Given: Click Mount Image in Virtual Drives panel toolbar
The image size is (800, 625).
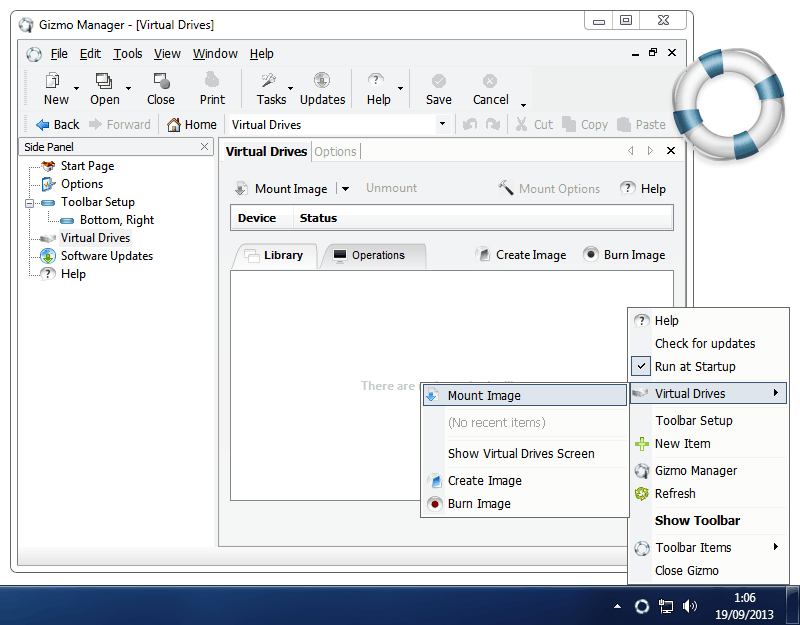Looking at the screenshot, I should pyautogui.click(x=281, y=189).
